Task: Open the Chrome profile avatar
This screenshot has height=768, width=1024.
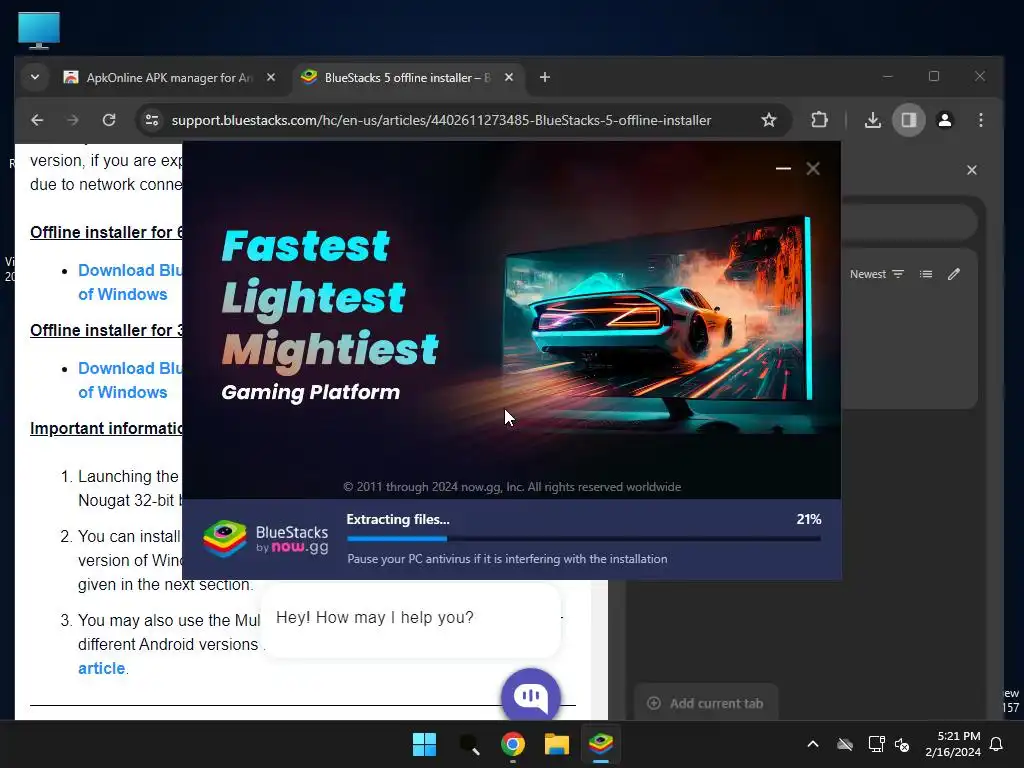Action: [944, 120]
